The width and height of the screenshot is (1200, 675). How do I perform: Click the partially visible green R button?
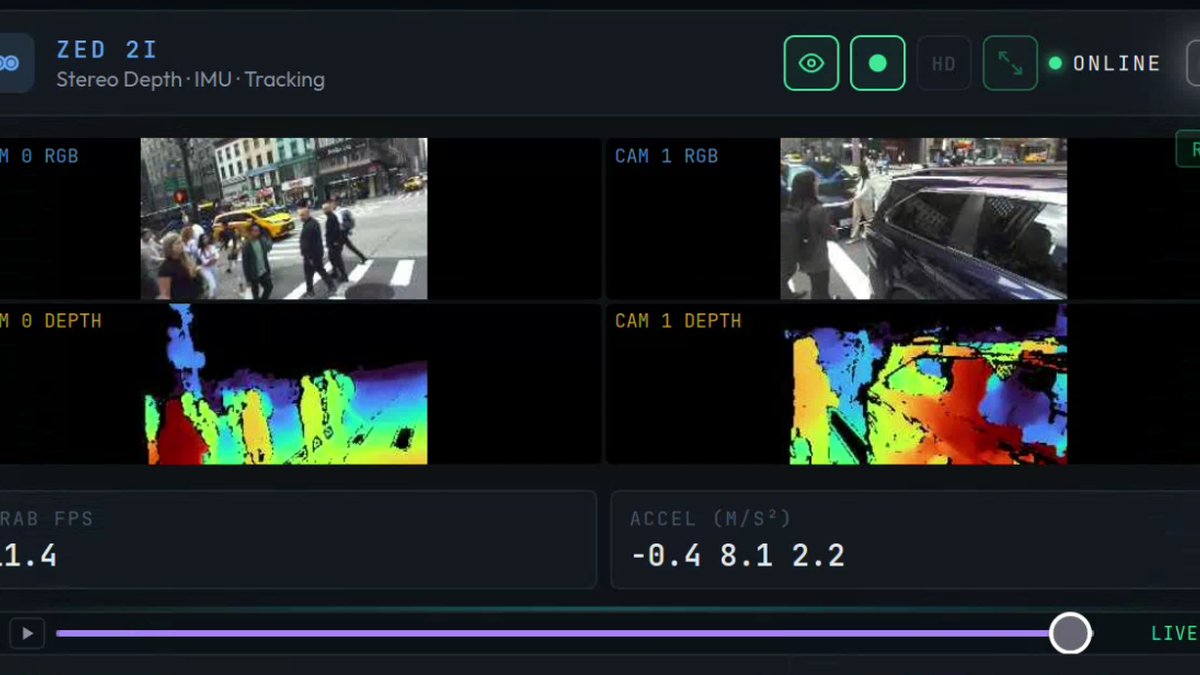click(1188, 149)
